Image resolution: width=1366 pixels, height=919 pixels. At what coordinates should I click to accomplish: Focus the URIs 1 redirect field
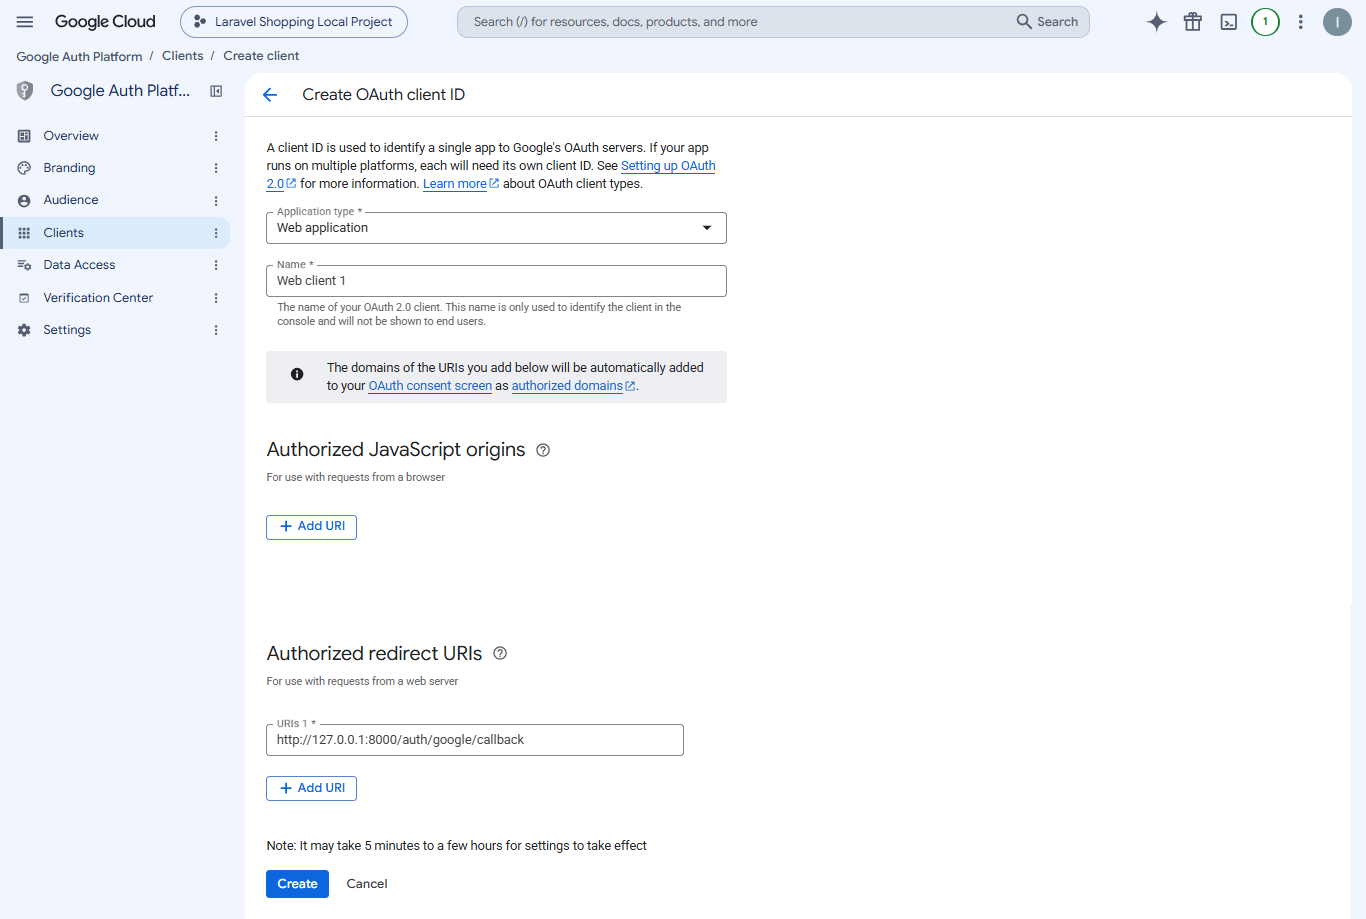(475, 740)
